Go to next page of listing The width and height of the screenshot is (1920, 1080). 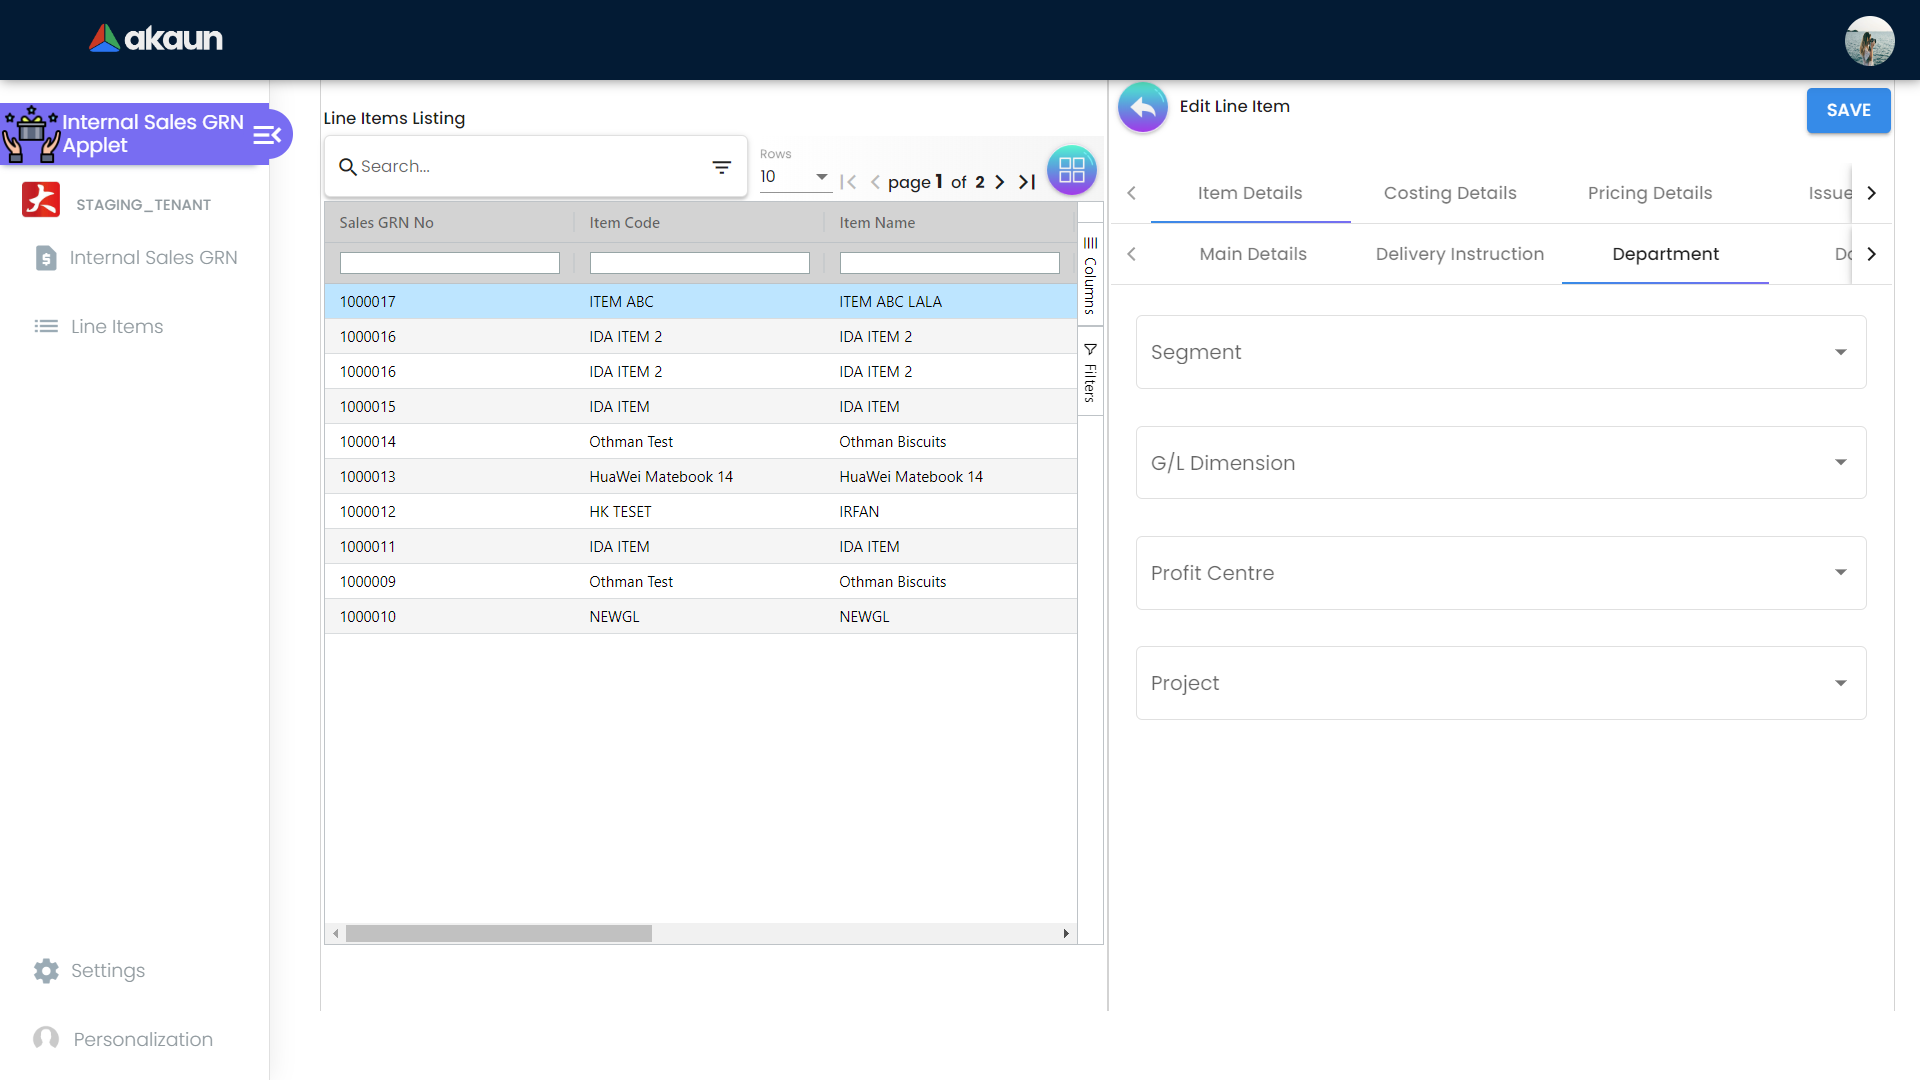(999, 182)
